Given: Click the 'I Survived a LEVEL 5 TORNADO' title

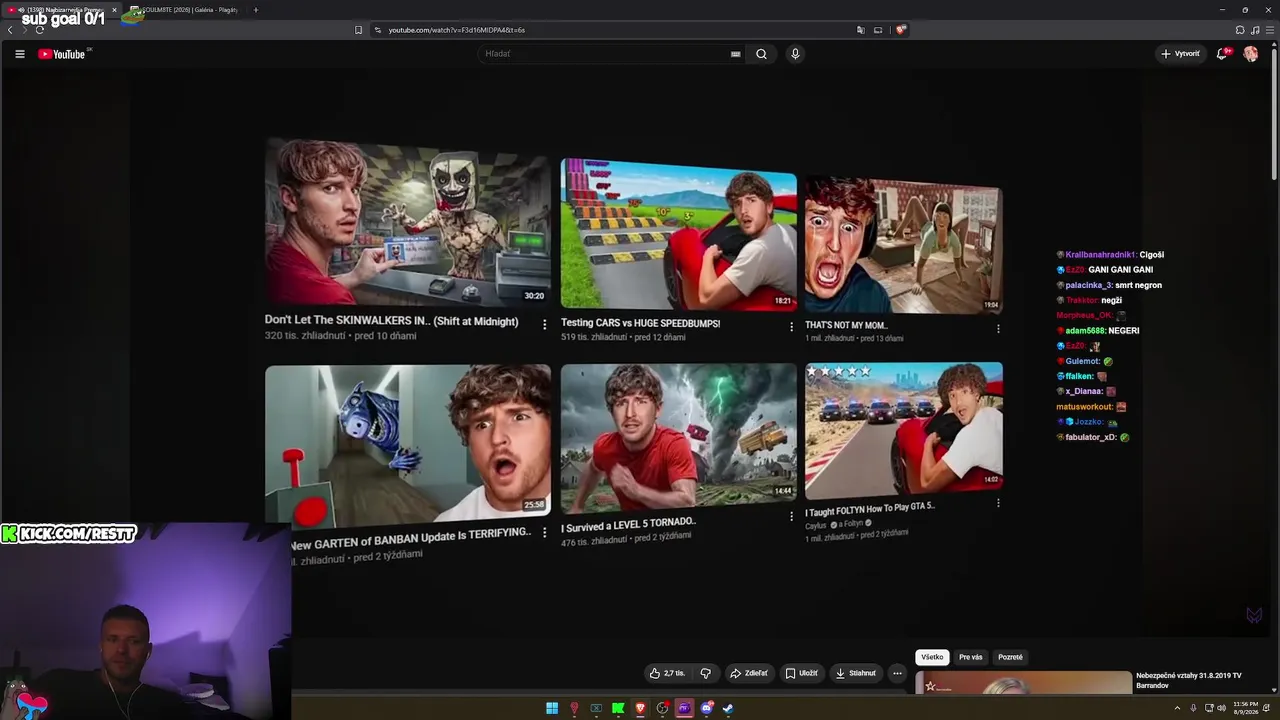Looking at the screenshot, I should pyautogui.click(x=628, y=525).
